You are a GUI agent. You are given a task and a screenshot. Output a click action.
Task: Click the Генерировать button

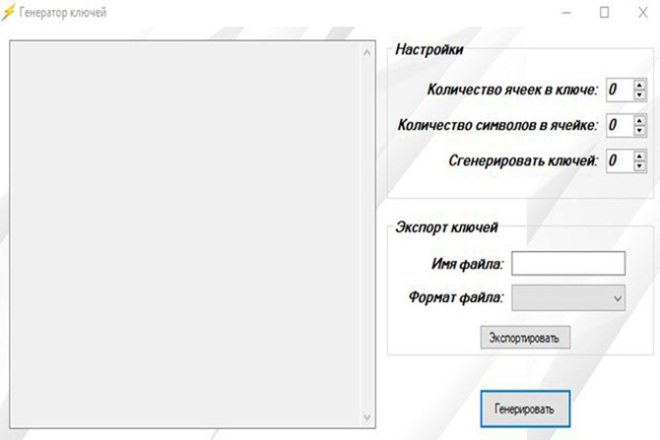pos(525,409)
